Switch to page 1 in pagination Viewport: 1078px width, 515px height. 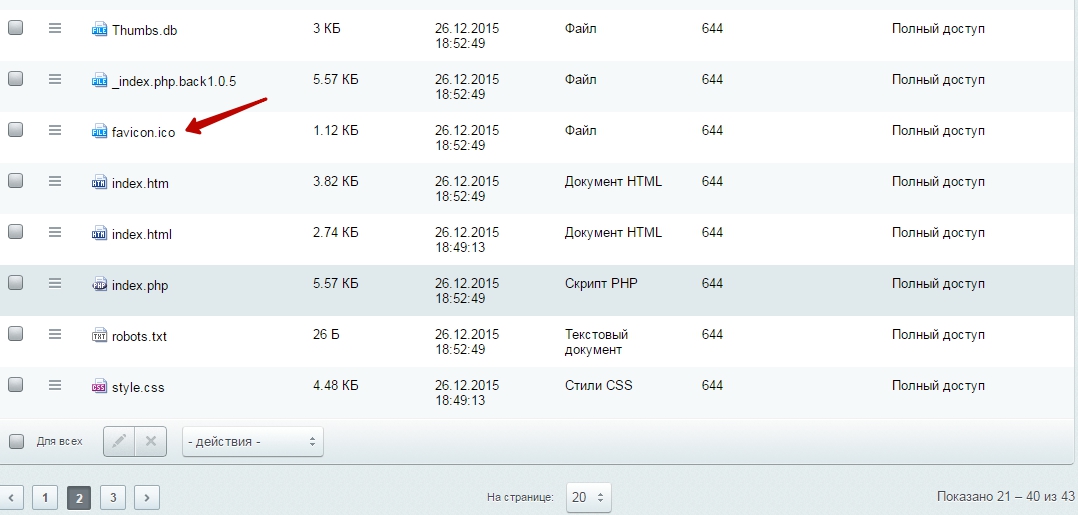45,497
